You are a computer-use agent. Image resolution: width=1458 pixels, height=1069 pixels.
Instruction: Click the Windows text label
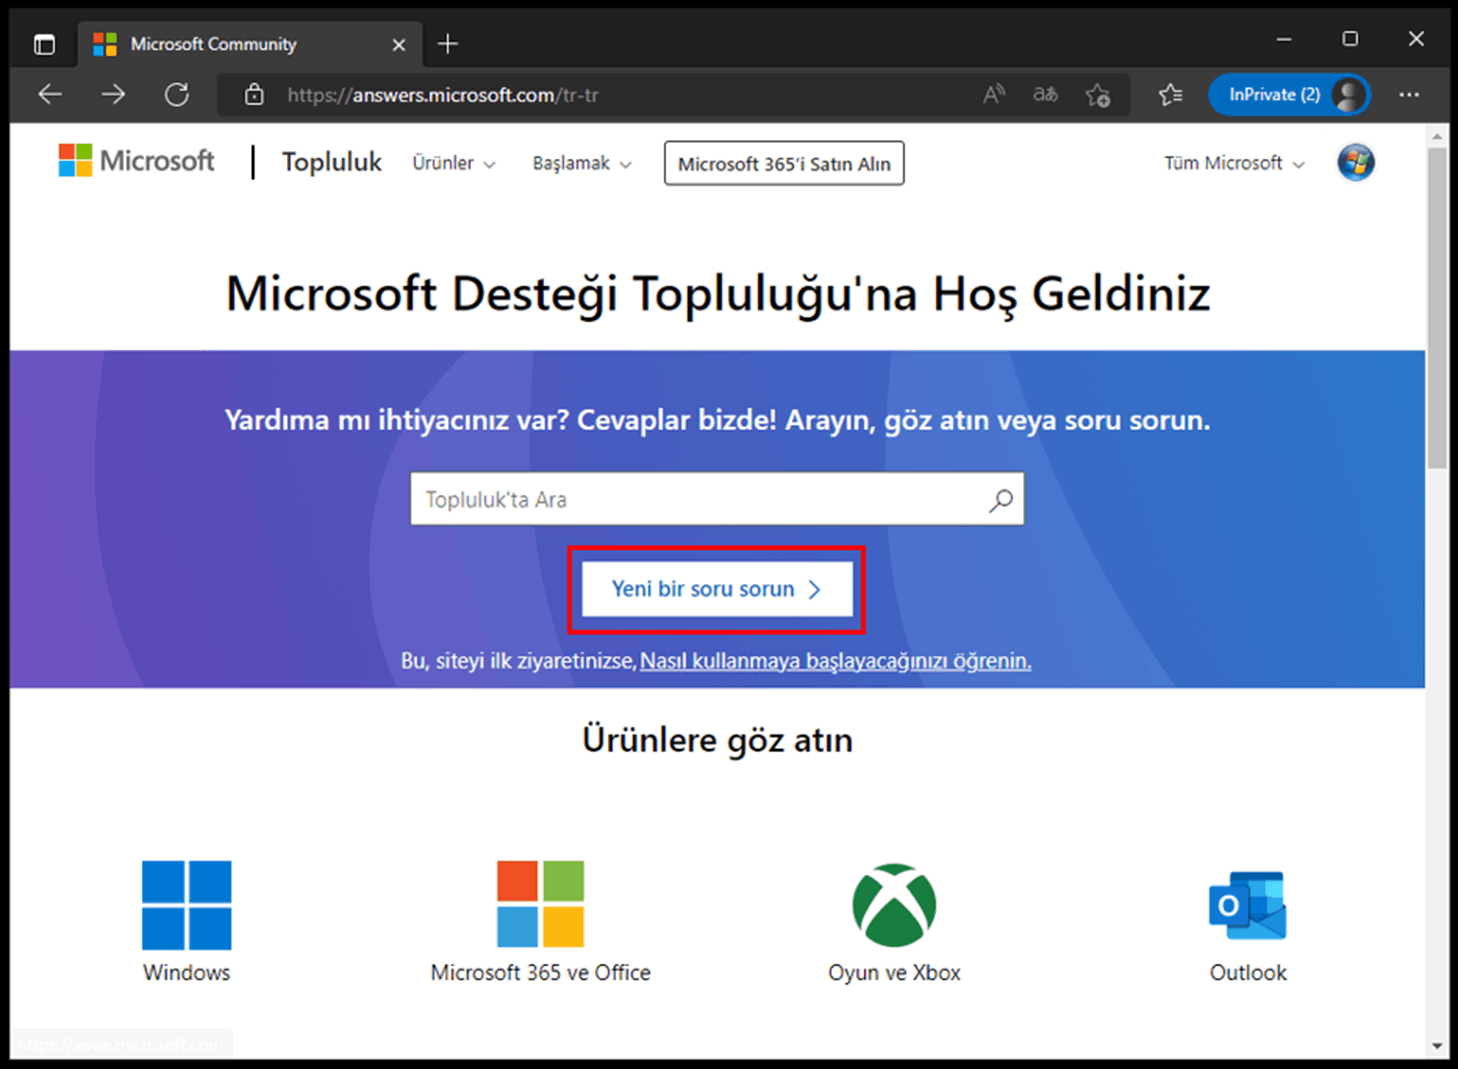tap(187, 972)
